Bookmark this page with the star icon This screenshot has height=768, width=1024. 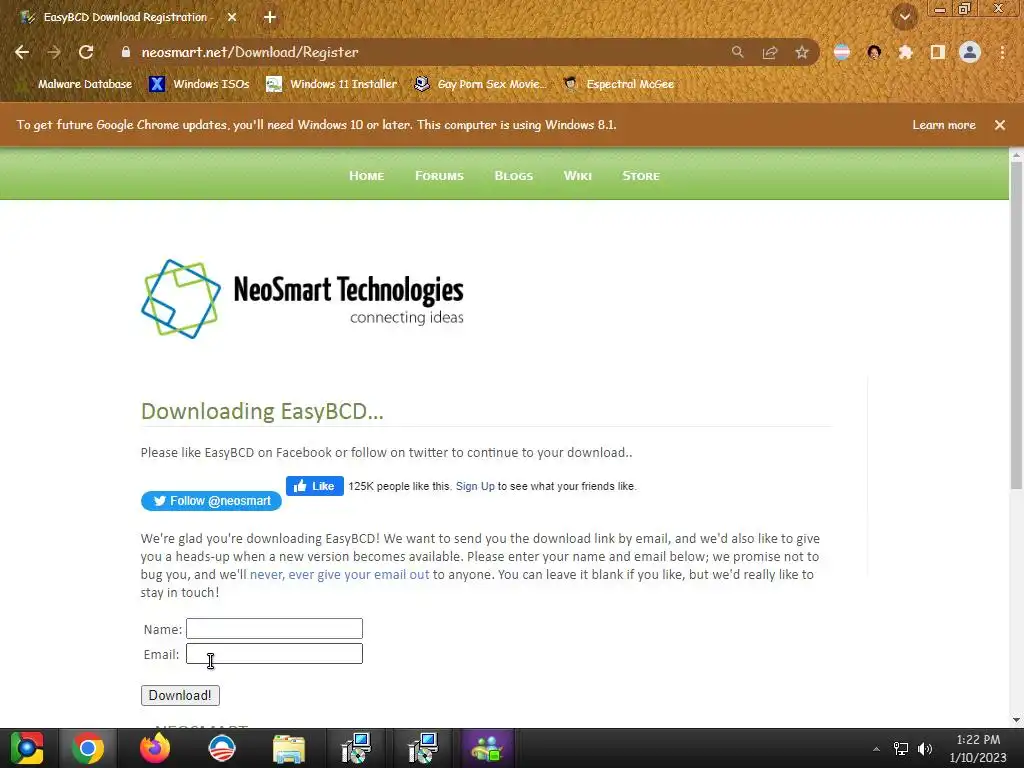[x=802, y=52]
